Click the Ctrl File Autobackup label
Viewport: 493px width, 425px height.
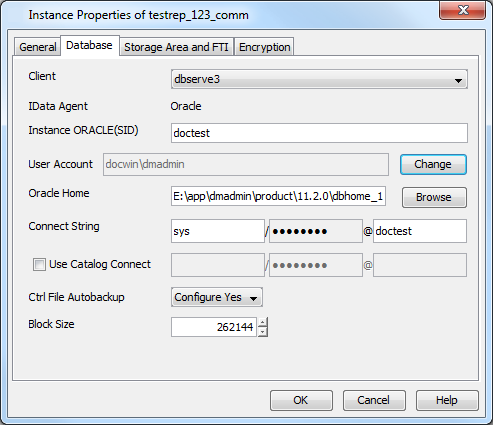pyautogui.click(x=76, y=297)
